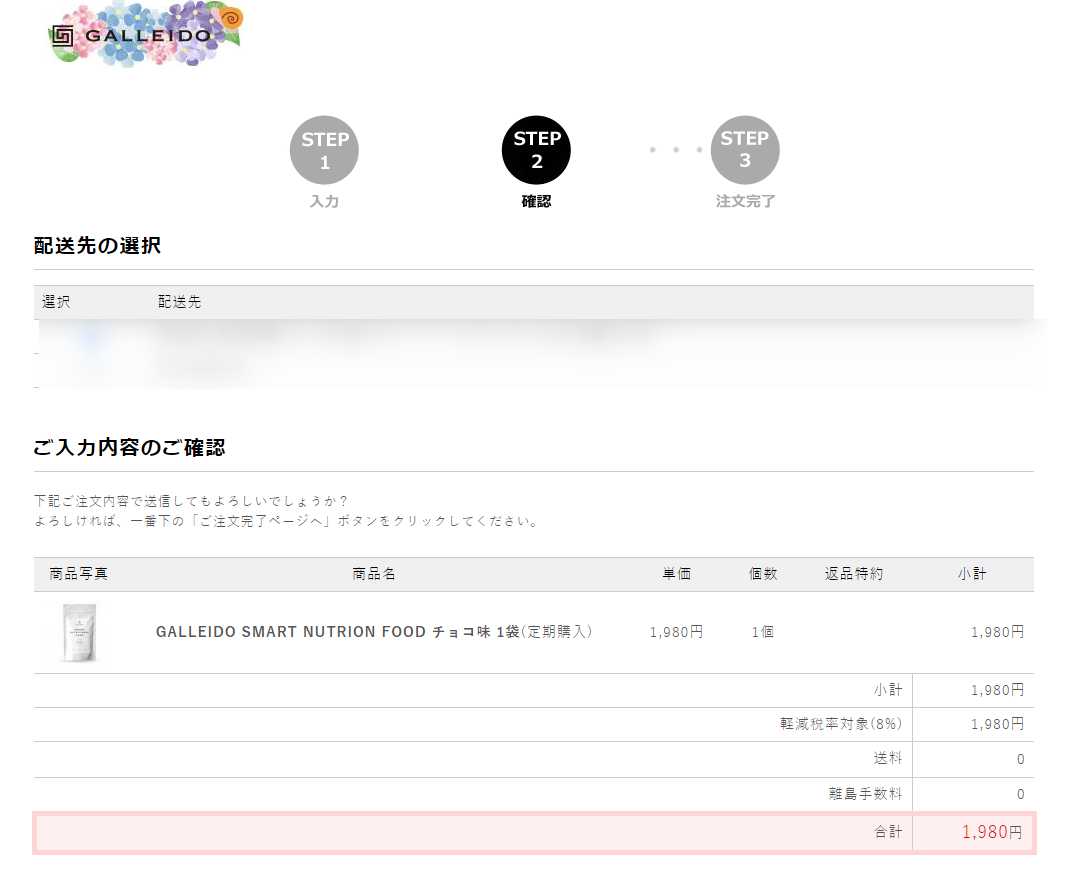Click the unit price 1,980円 cell
Screen dimensions: 1066x876
pyautogui.click(x=676, y=632)
